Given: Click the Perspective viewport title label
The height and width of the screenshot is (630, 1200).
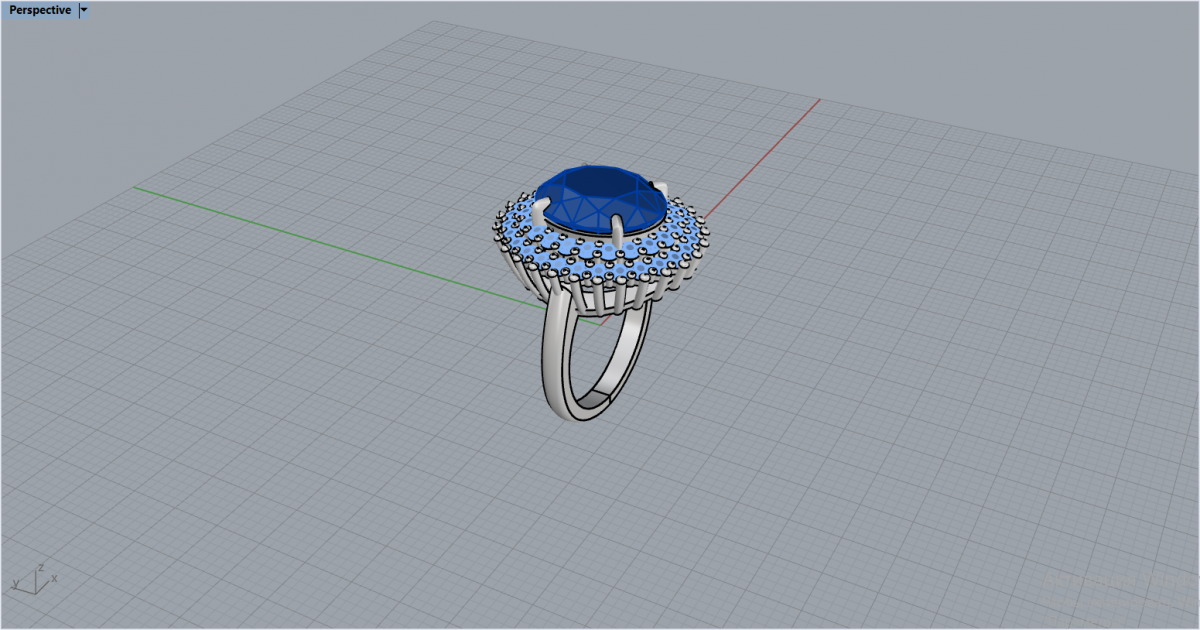Looking at the screenshot, I should pyautogui.click(x=40, y=10).
